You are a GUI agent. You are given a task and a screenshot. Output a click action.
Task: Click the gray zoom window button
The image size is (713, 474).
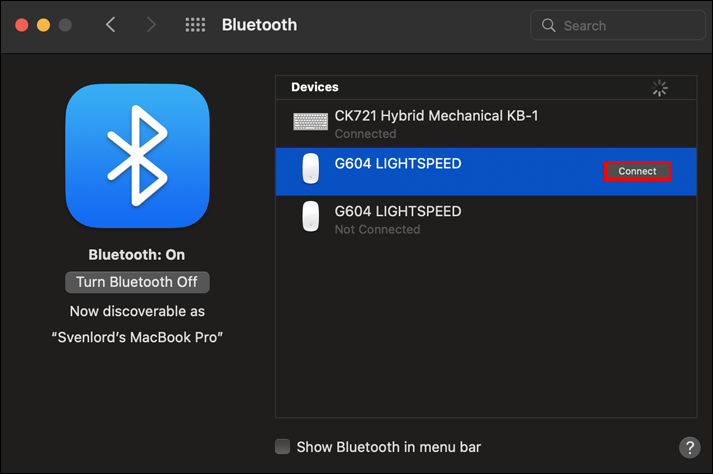point(65,25)
